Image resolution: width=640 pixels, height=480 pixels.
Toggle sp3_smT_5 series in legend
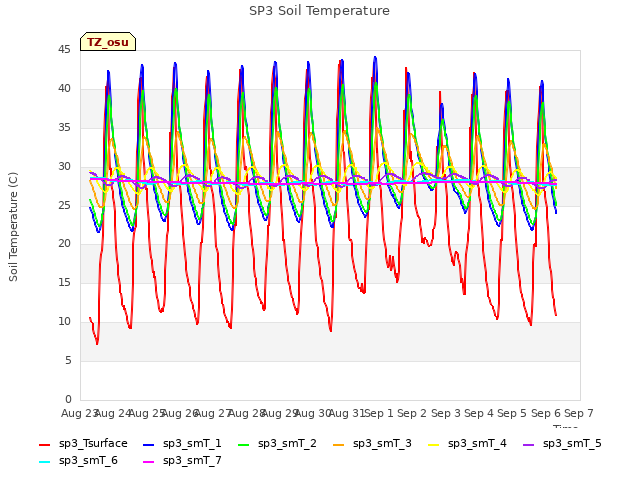[562, 443]
